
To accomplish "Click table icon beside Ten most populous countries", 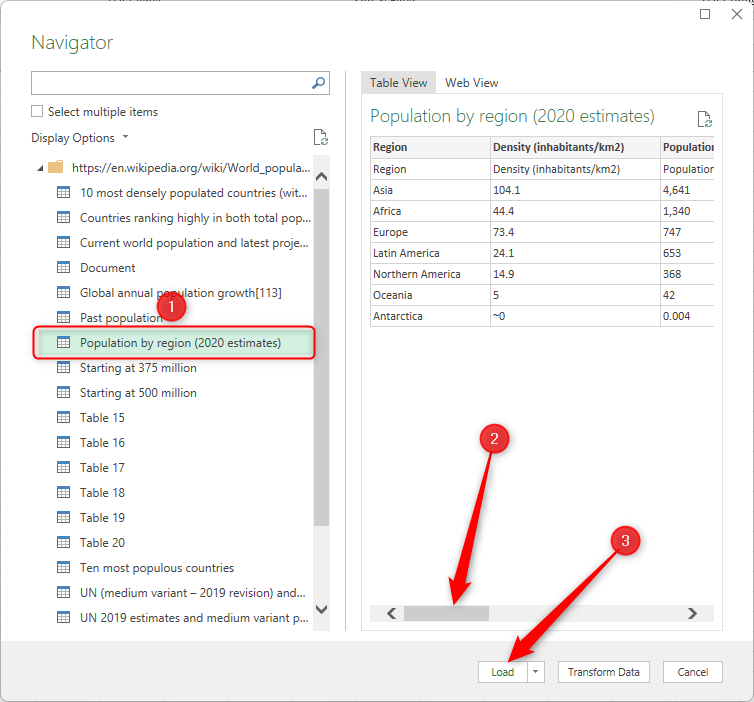I will (63, 567).
